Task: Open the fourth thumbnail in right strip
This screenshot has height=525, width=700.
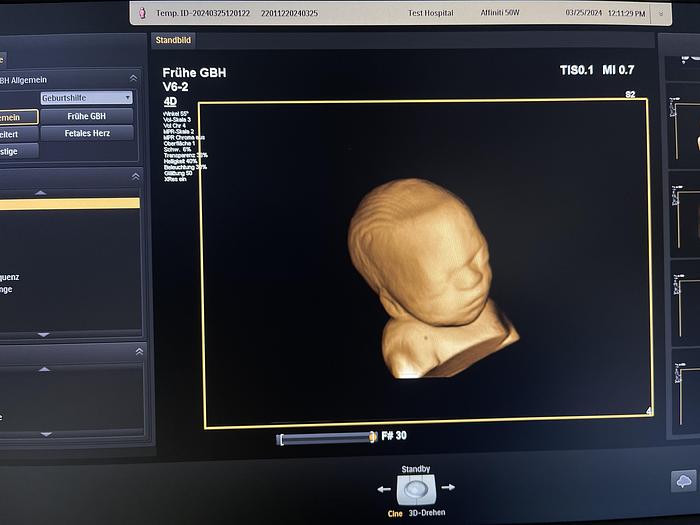Action: [x=686, y=304]
